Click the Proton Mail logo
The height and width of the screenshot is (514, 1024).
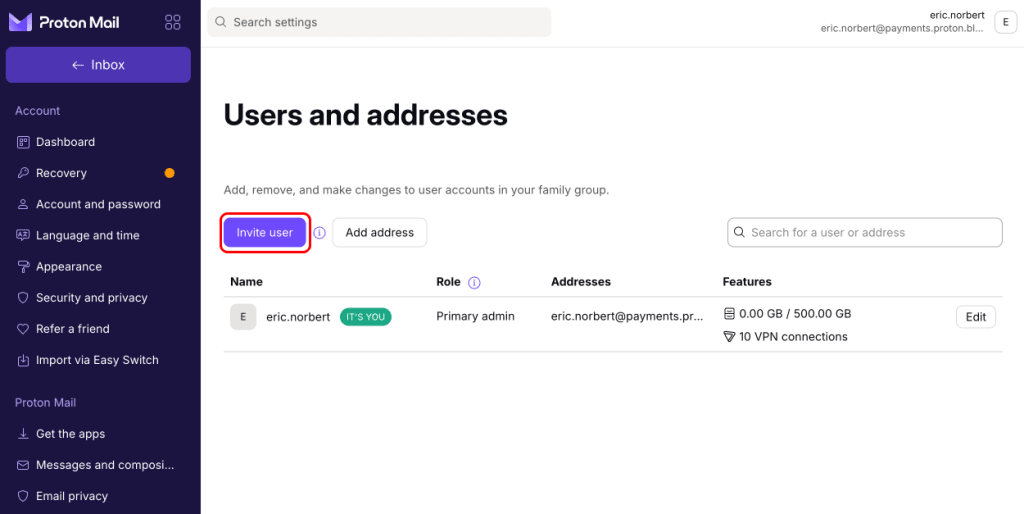pos(67,22)
